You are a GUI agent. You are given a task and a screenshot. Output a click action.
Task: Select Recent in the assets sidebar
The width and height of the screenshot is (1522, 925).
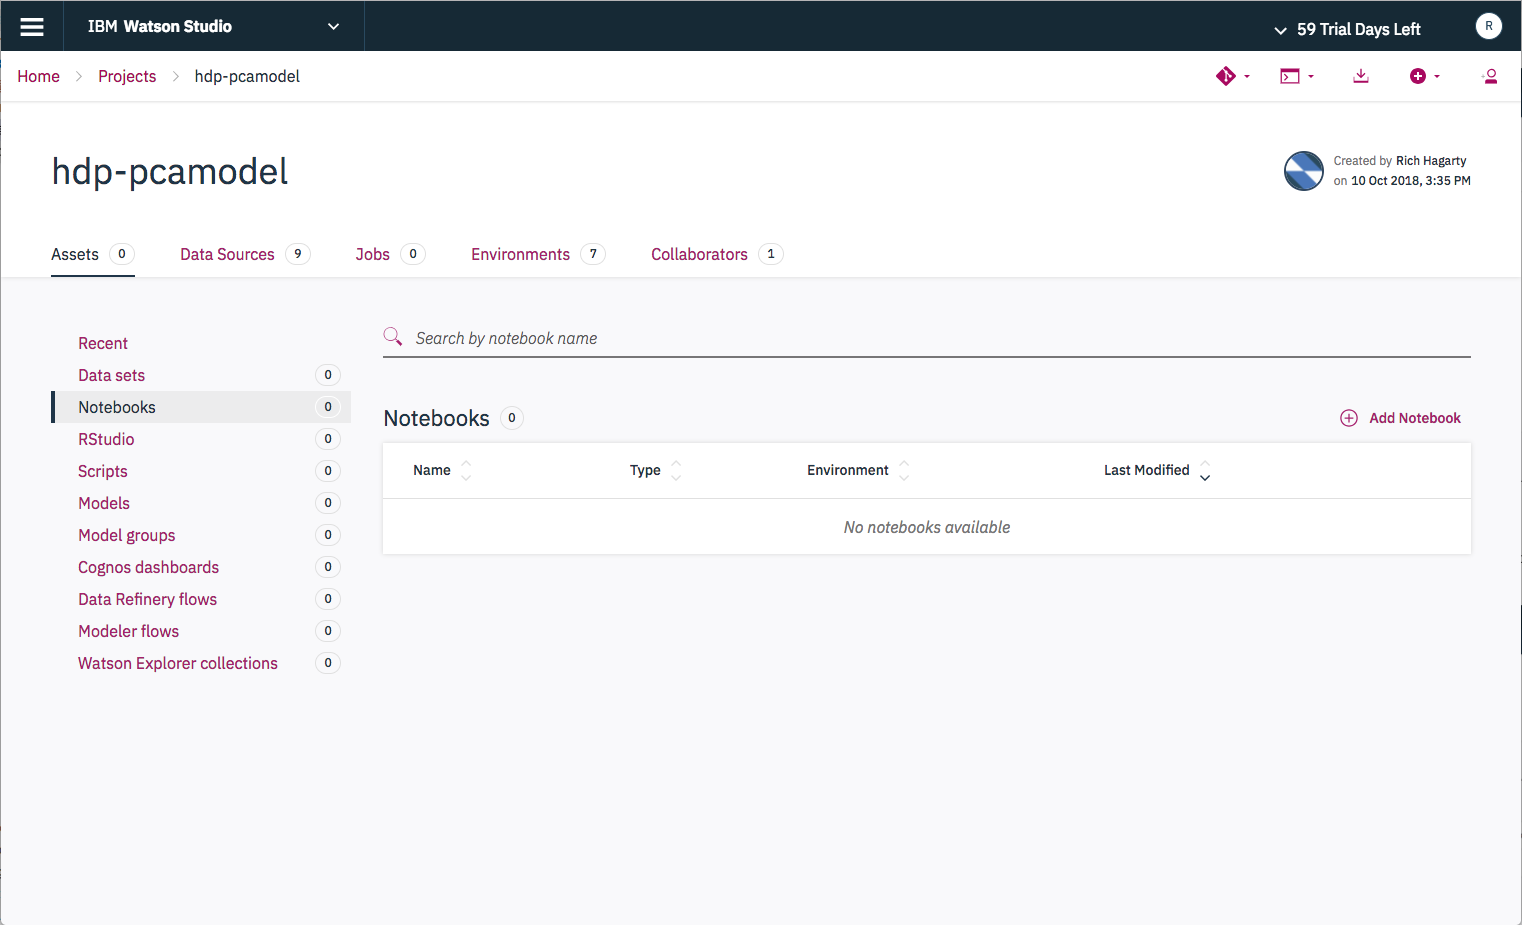tap(103, 343)
